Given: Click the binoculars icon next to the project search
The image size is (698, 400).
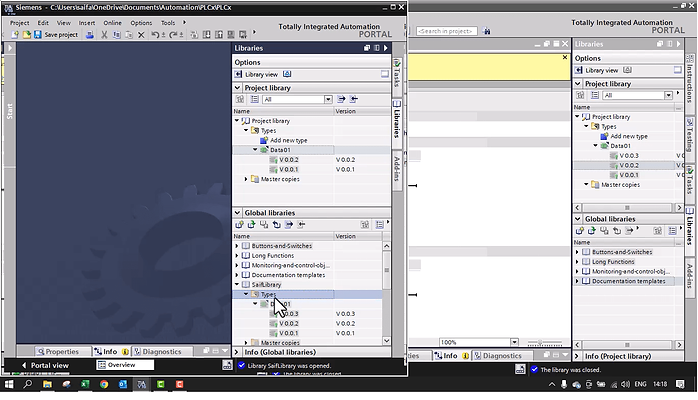Looking at the screenshot, I should pyautogui.click(x=487, y=31).
